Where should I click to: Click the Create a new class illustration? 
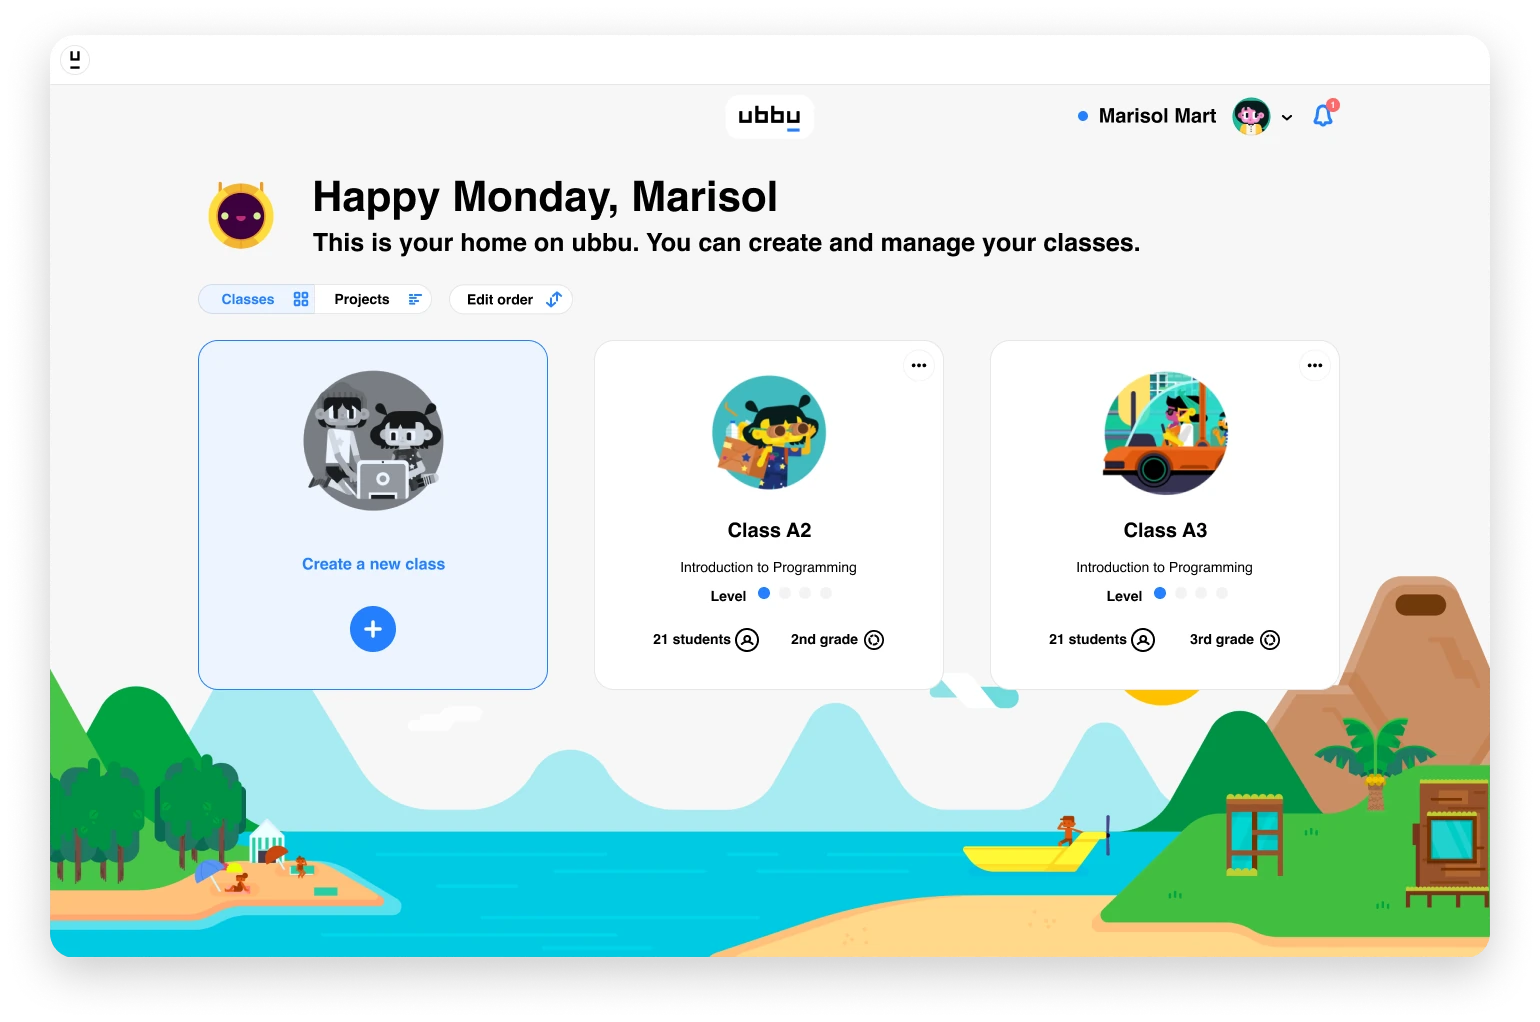point(373,440)
